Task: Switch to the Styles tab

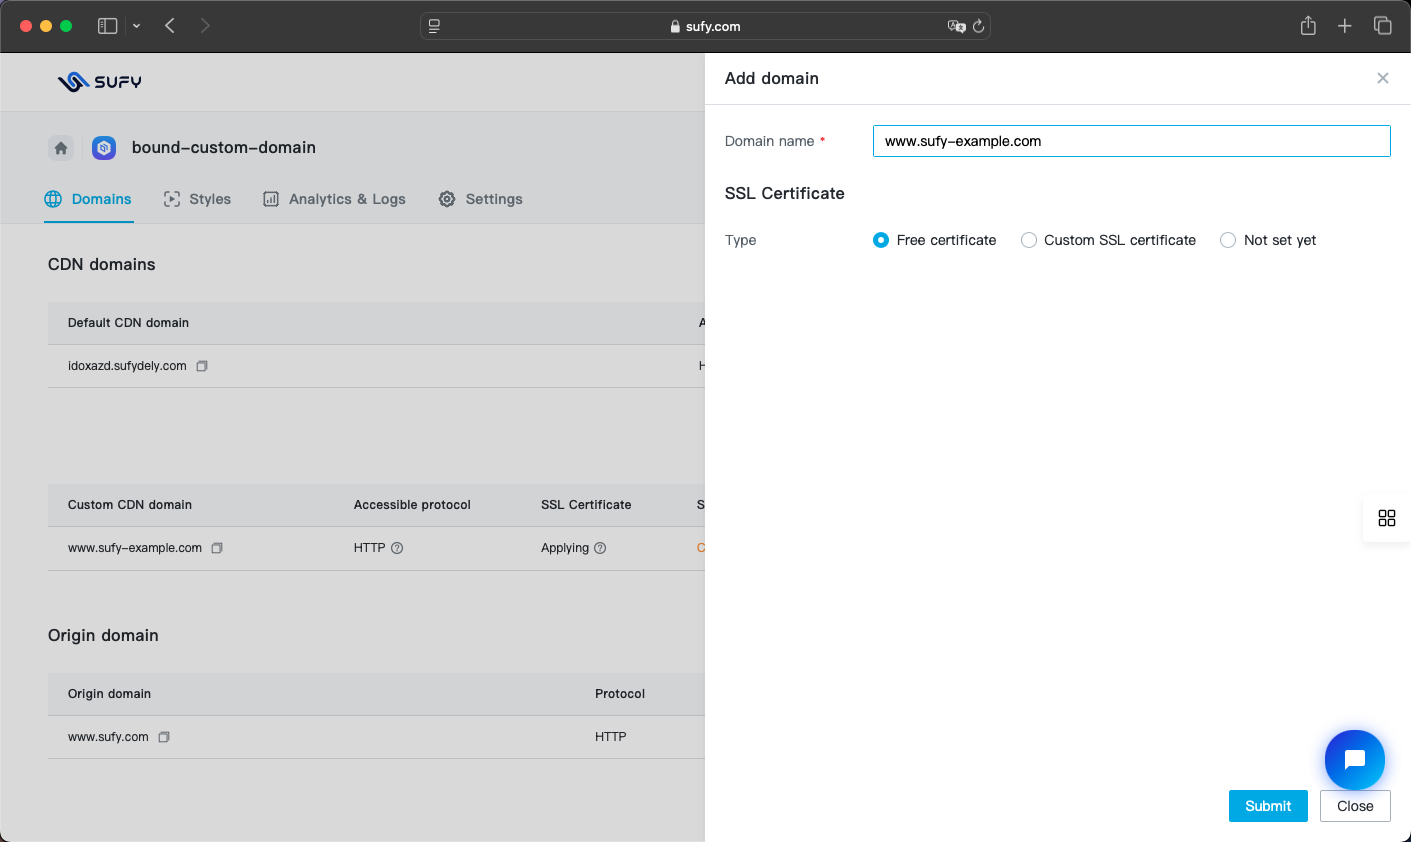Action: [197, 199]
